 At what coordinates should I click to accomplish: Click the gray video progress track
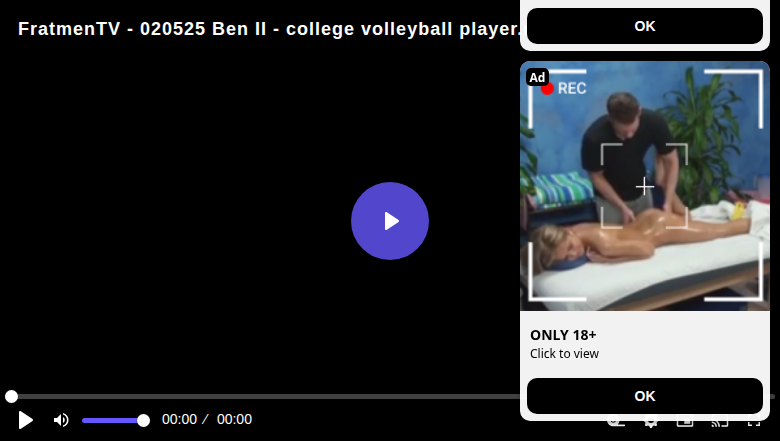pyautogui.click(x=266, y=396)
